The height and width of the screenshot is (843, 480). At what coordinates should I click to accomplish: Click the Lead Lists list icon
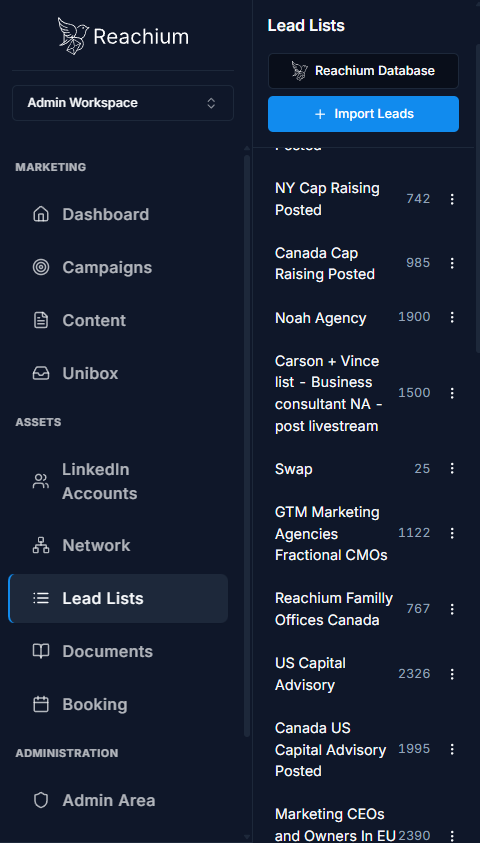[41, 598]
